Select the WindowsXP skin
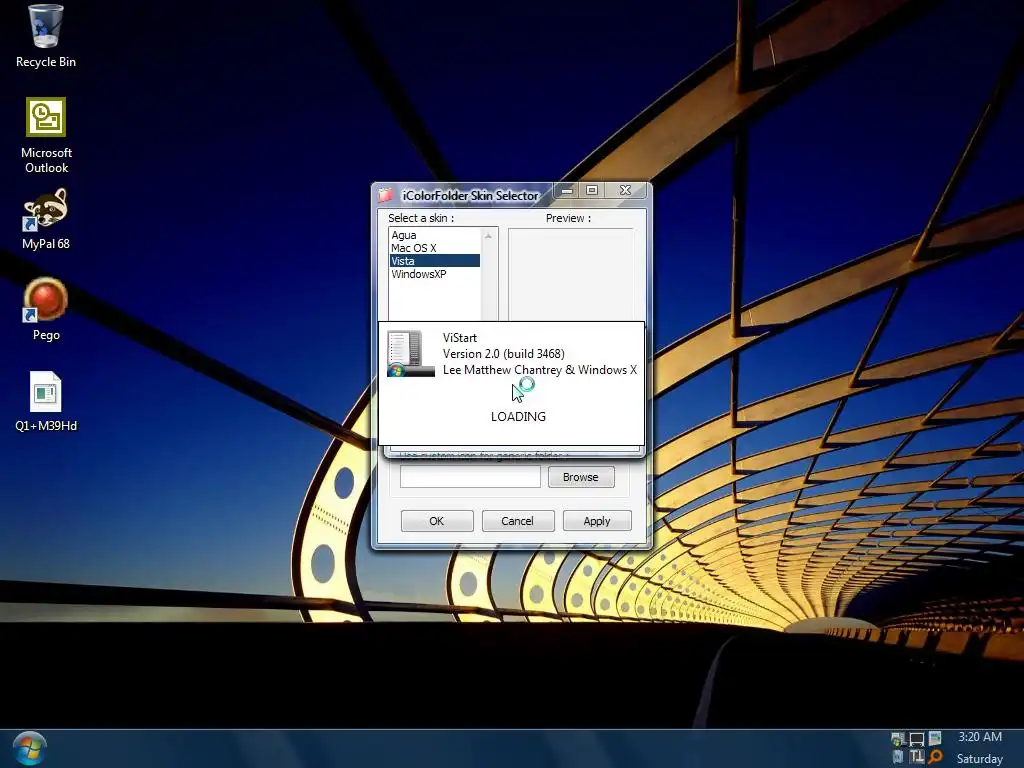 point(434,274)
